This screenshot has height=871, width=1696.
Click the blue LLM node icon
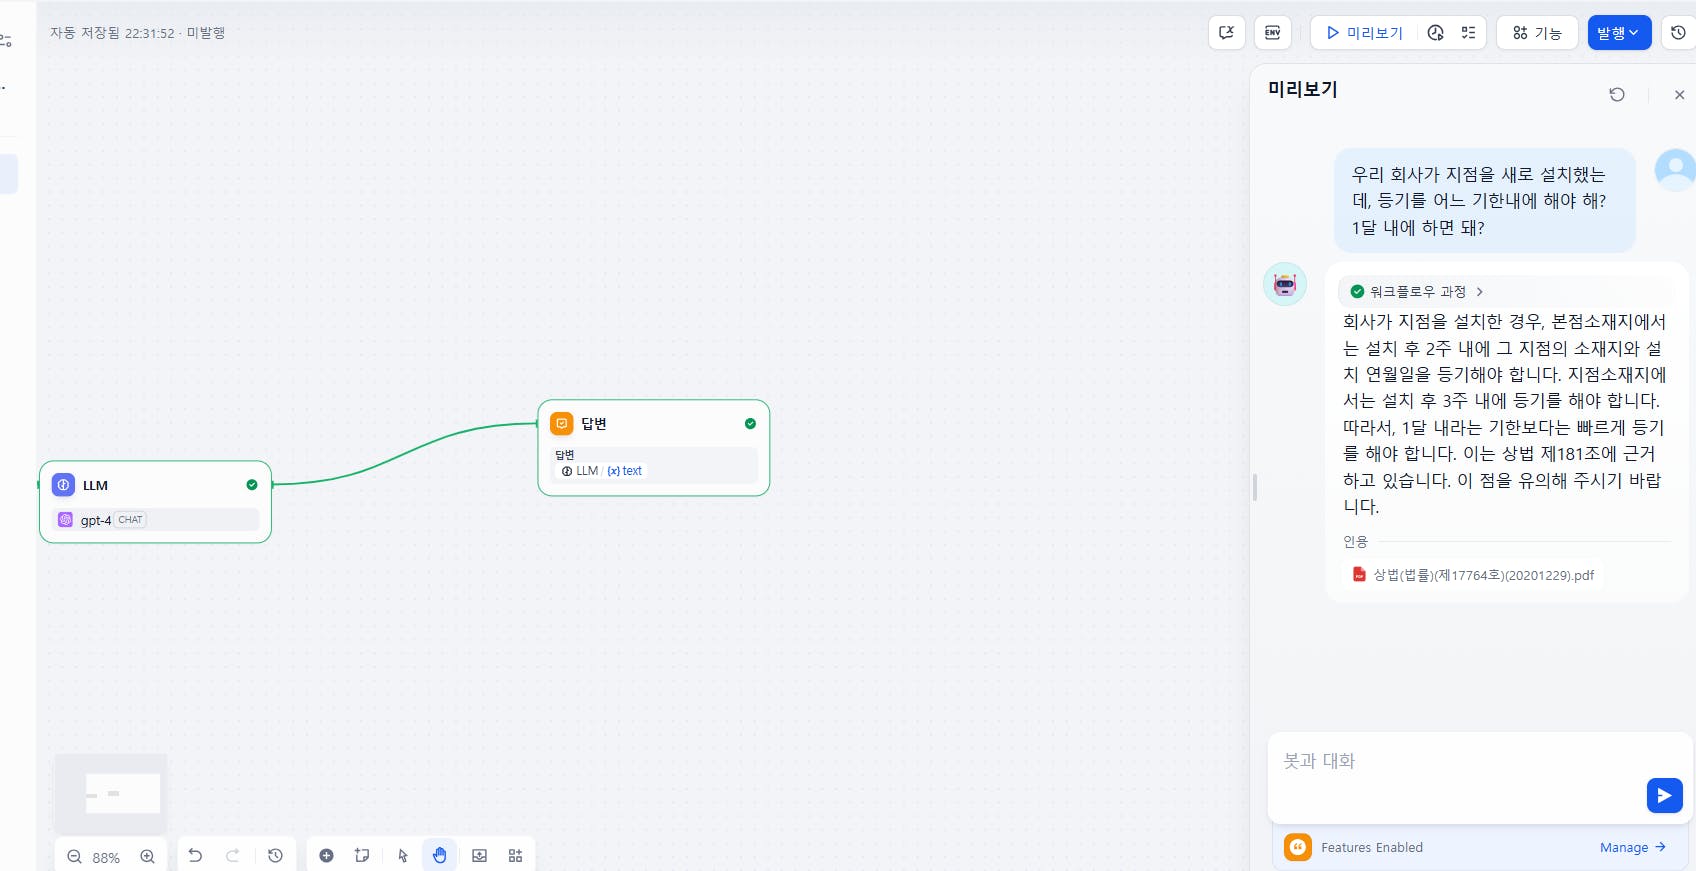[x=63, y=485]
